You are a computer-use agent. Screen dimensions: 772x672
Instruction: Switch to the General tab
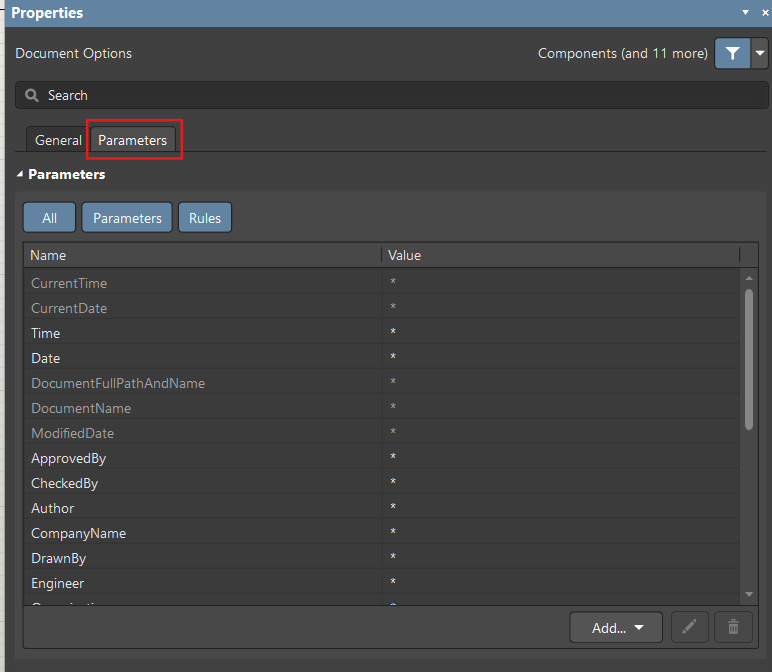[x=58, y=140]
